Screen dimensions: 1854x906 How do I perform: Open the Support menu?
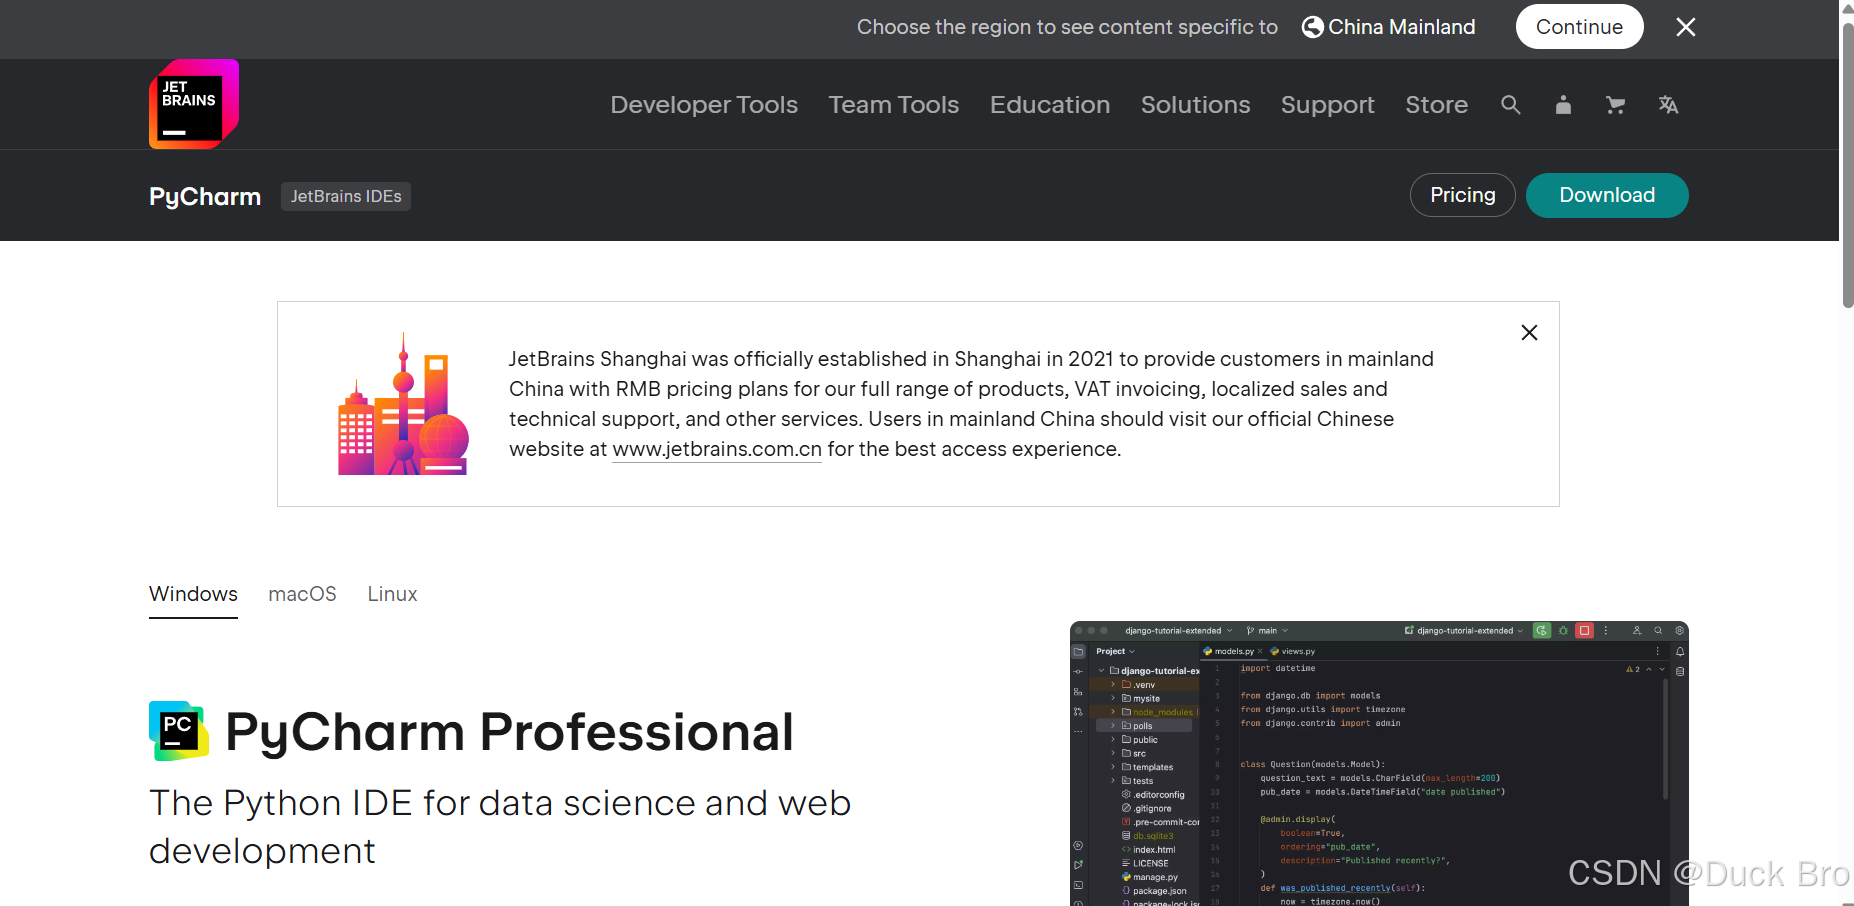coord(1328,105)
